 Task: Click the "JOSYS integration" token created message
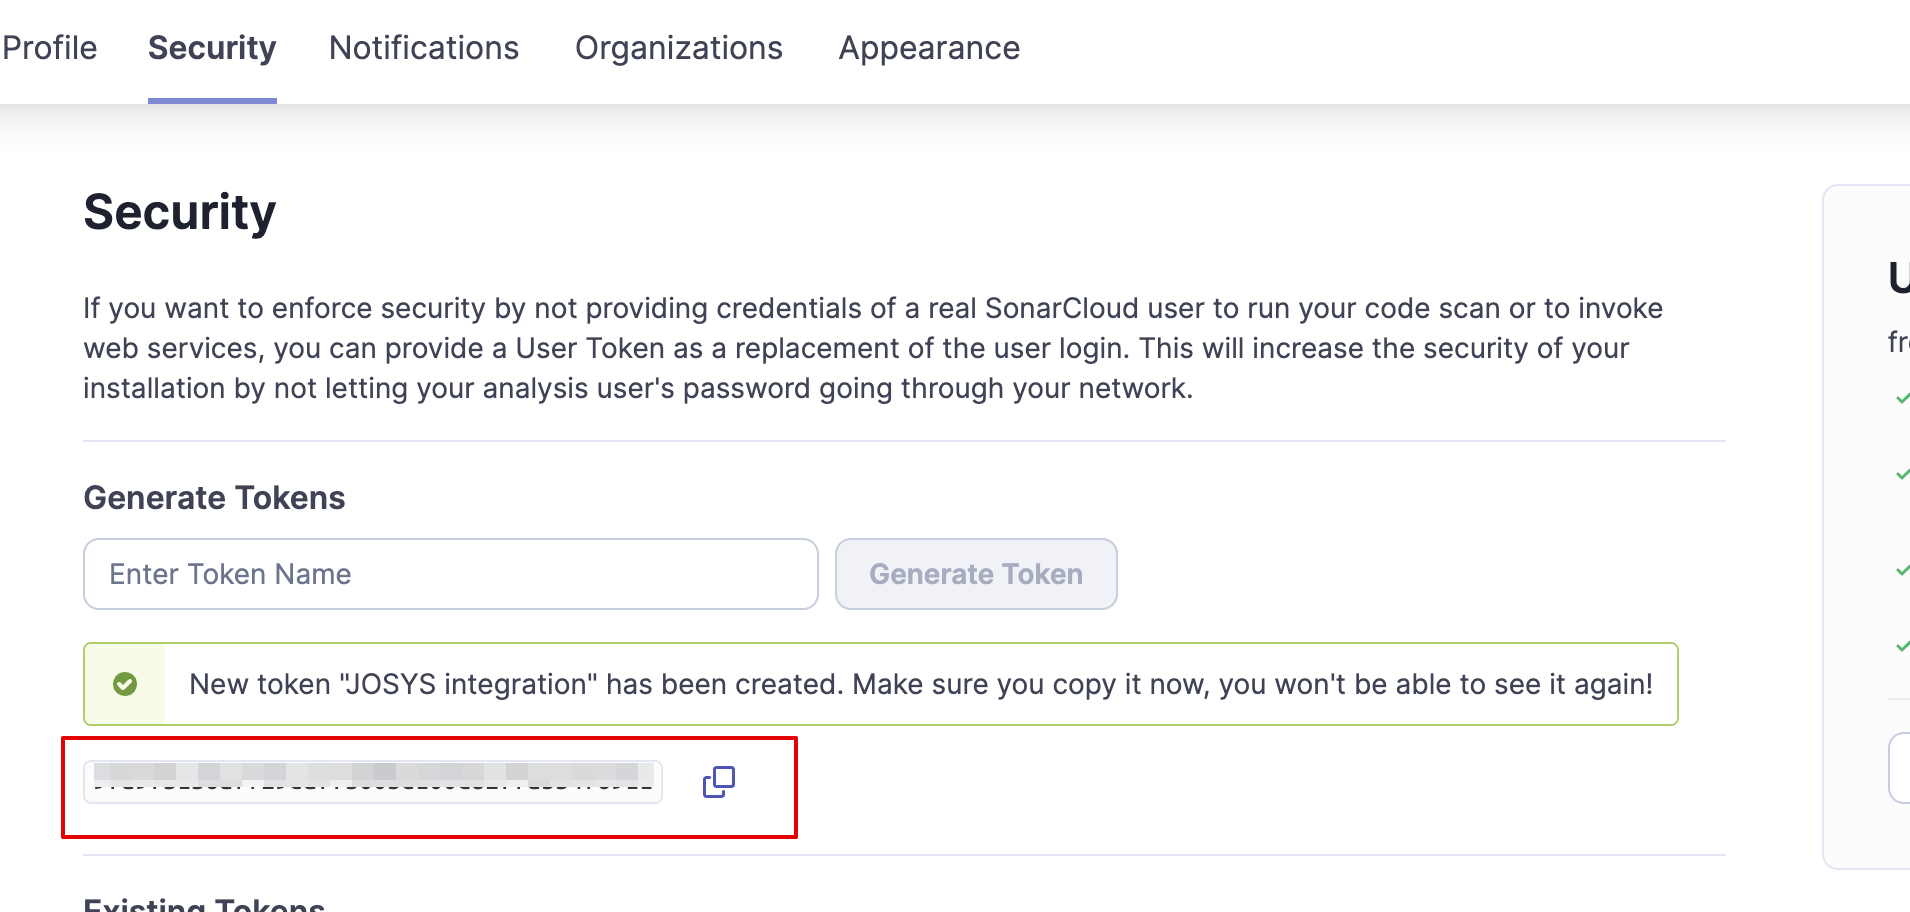pos(920,684)
